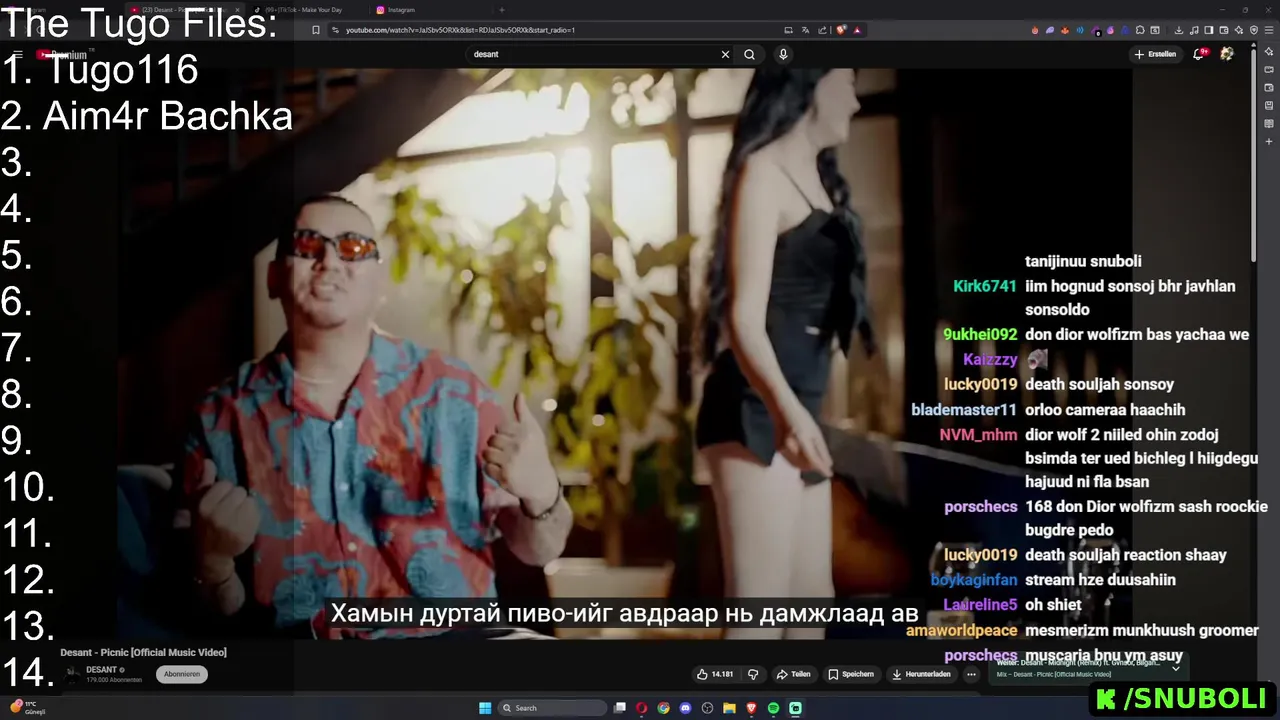Screen dimensions: 1280x720
Task: Open Brave Wallet icon in toolbar
Action: point(1224,30)
